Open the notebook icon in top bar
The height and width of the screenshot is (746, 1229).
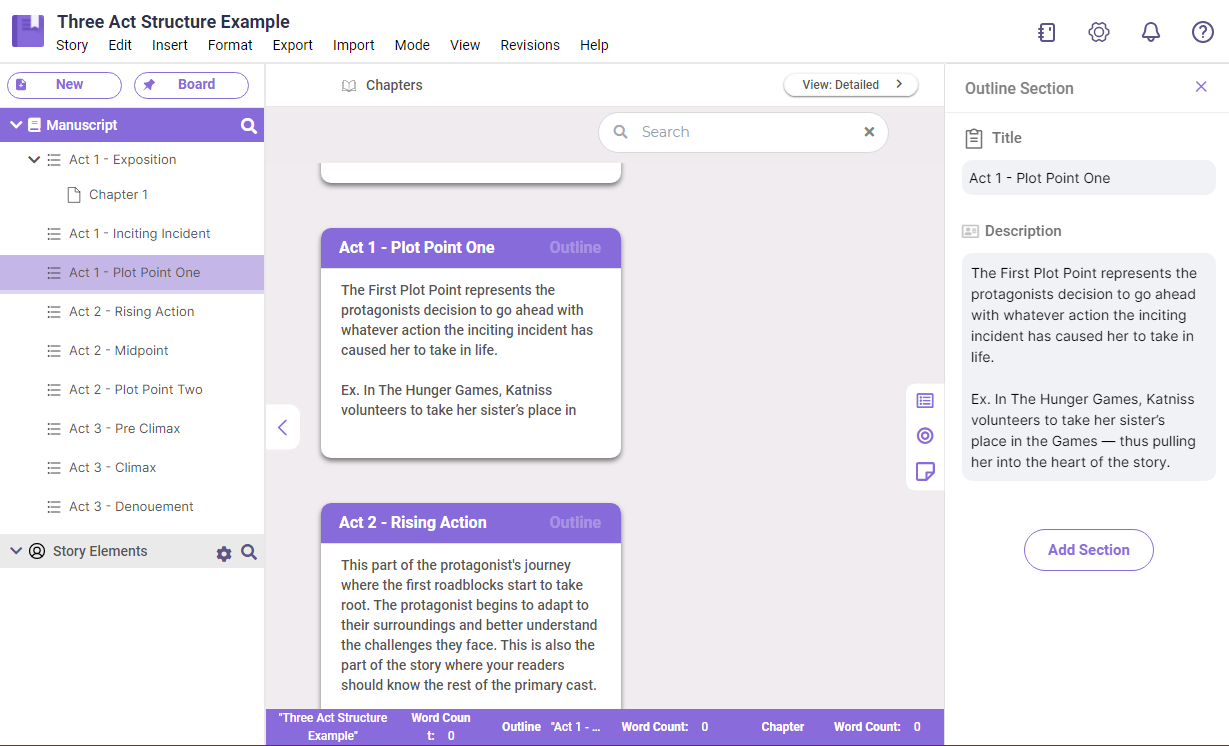click(1047, 32)
